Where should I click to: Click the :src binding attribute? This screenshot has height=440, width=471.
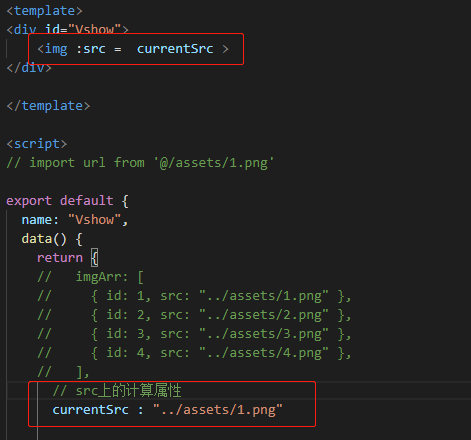(91, 49)
